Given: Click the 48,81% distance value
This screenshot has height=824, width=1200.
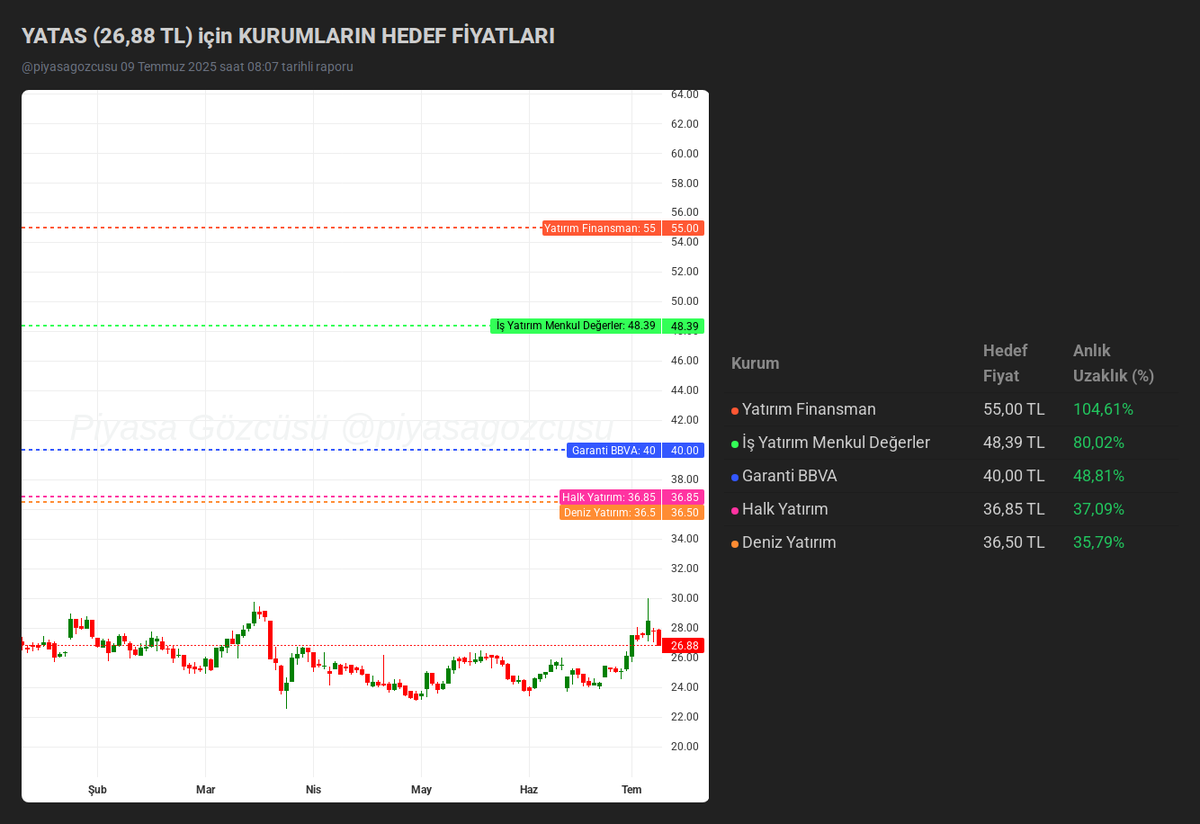Looking at the screenshot, I should click(1098, 476).
